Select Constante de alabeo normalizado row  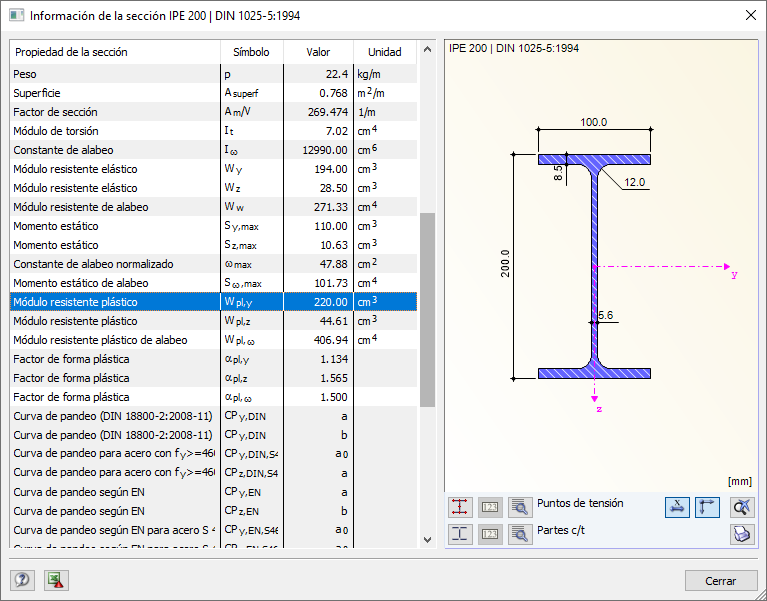pos(213,264)
